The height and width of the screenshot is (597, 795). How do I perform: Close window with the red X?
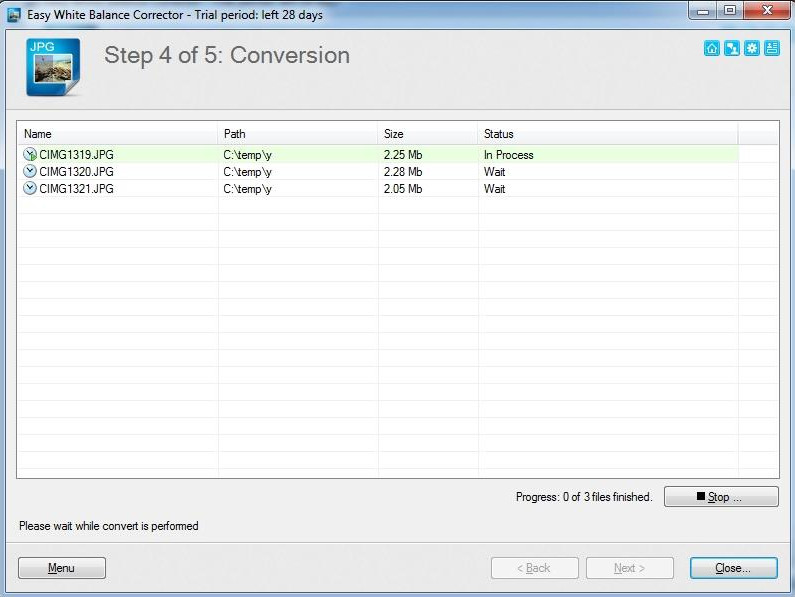pyautogui.click(x=767, y=11)
